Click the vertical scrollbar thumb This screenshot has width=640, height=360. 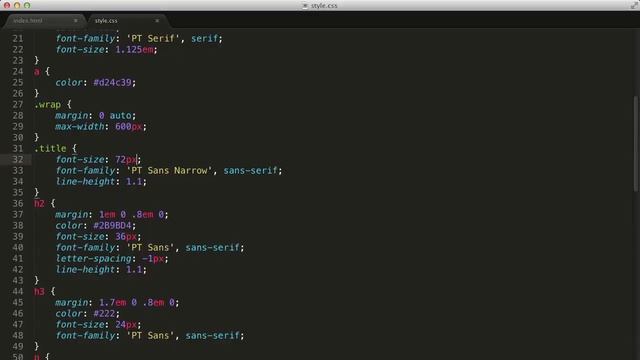click(636, 143)
